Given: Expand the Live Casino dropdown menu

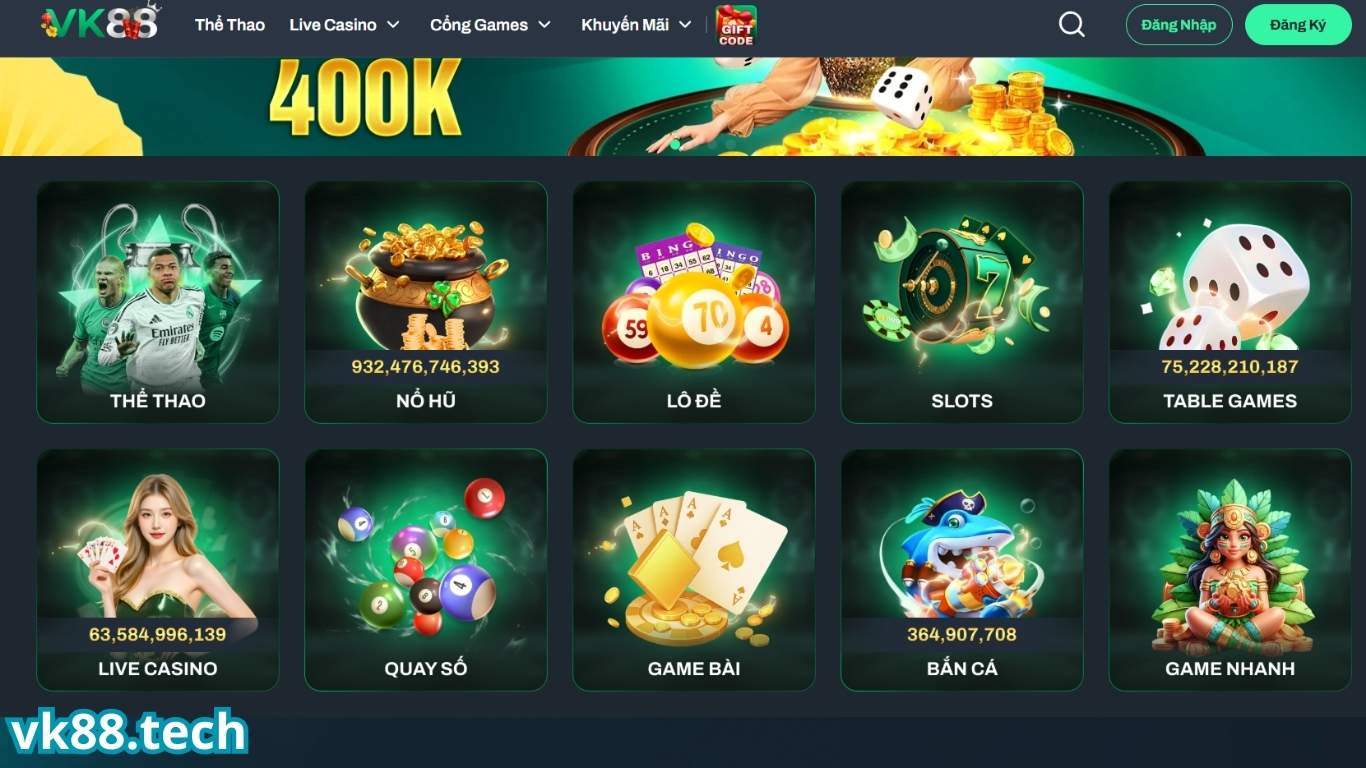Looking at the screenshot, I should point(345,25).
